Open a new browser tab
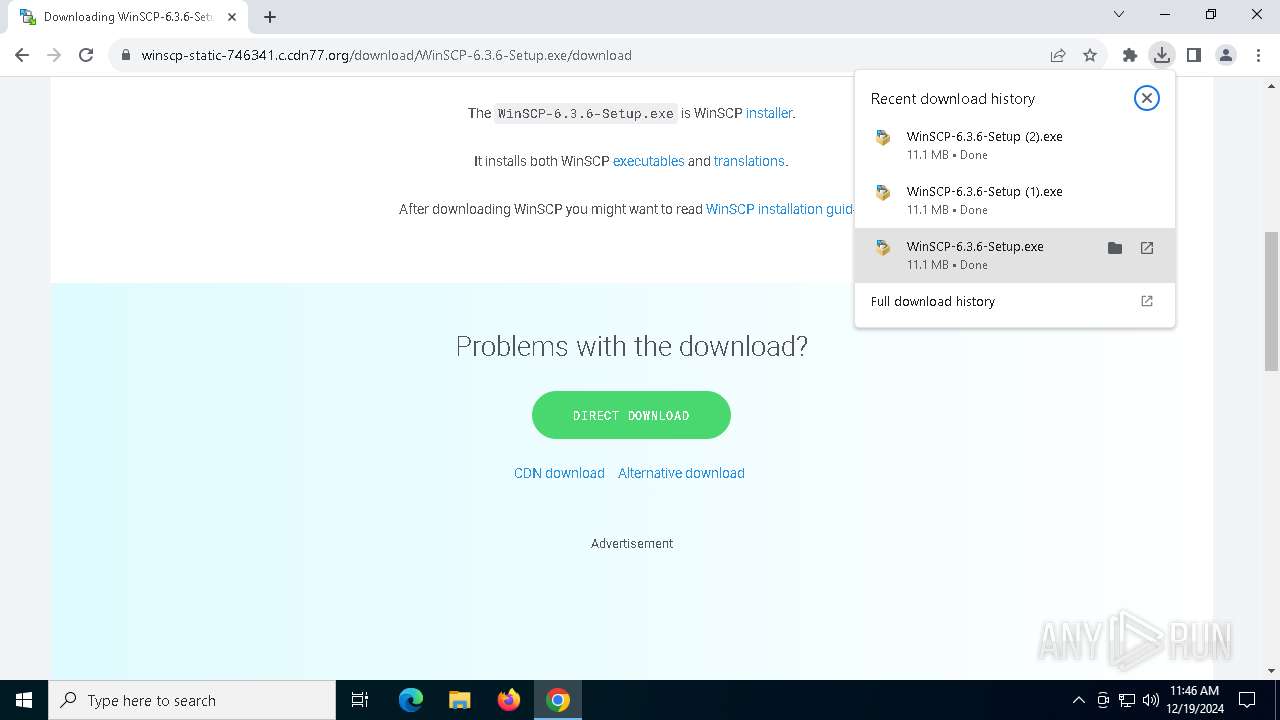Viewport: 1280px width, 720px height. (270, 16)
